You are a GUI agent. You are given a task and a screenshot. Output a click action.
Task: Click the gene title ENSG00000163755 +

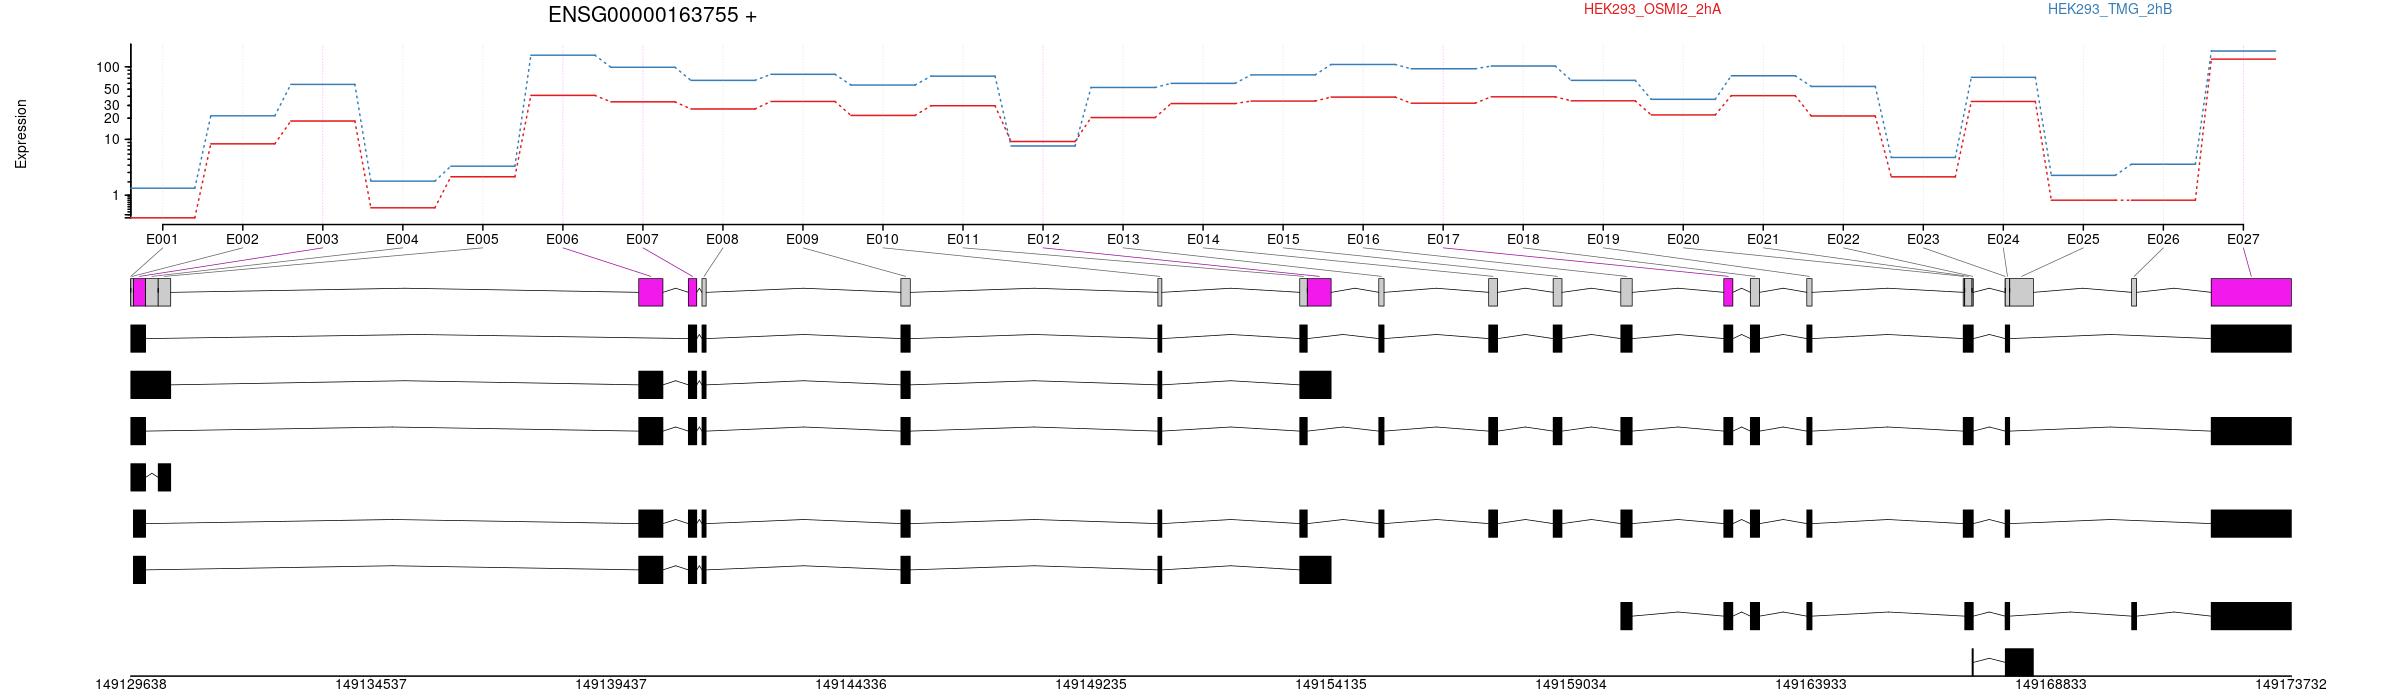pos(652,15)
